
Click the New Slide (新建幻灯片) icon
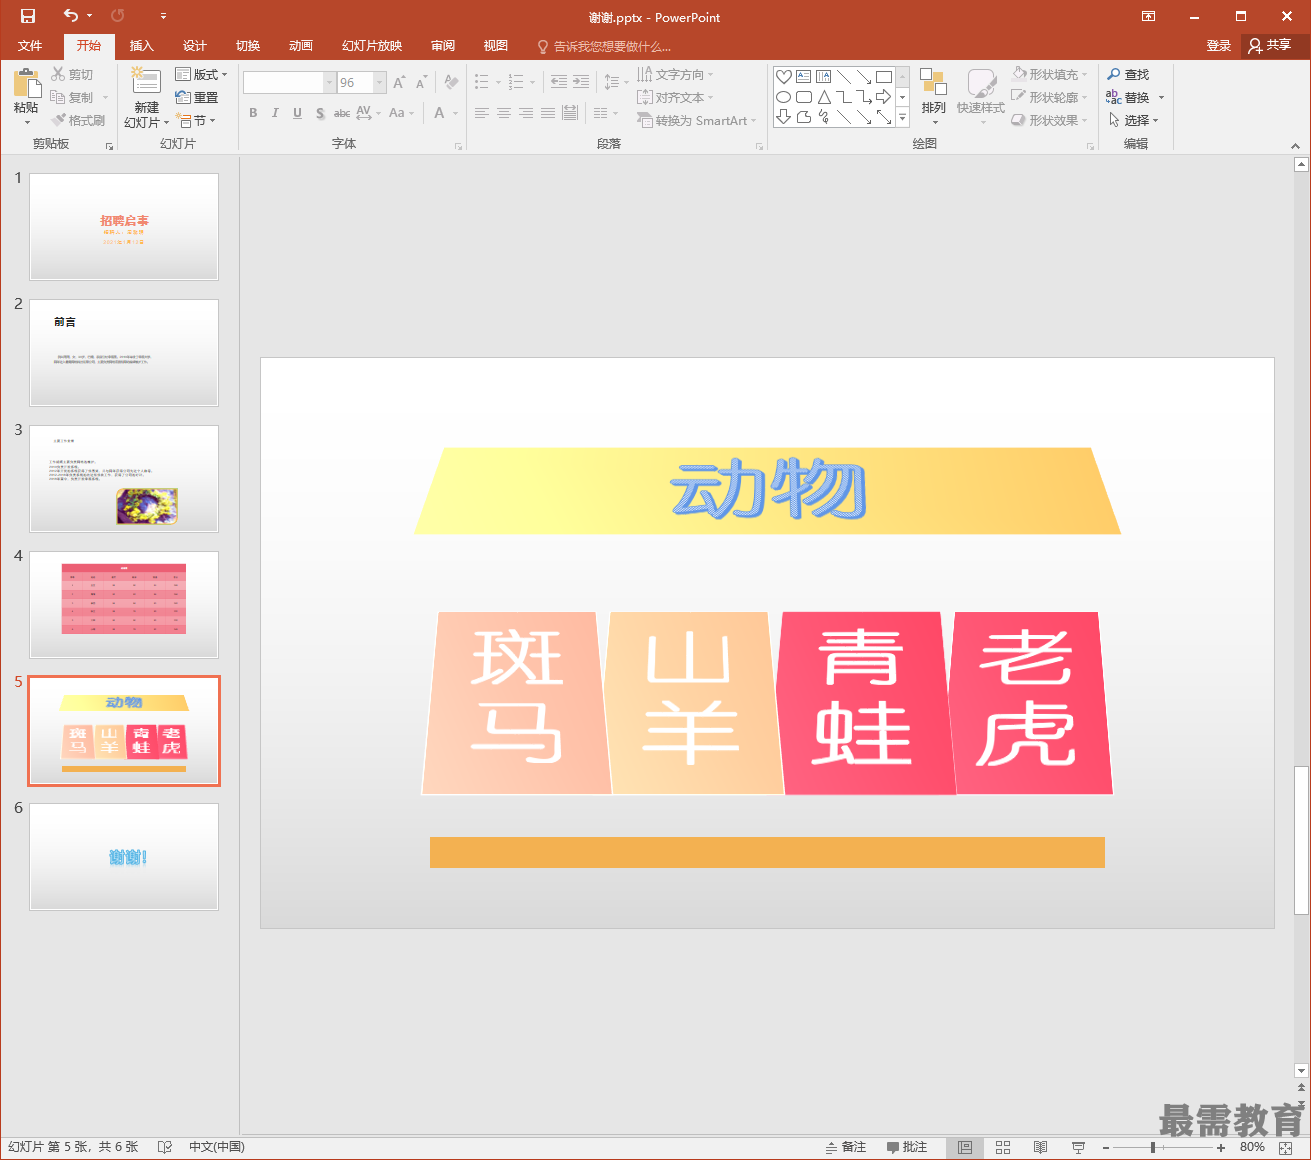click(146, 82)
